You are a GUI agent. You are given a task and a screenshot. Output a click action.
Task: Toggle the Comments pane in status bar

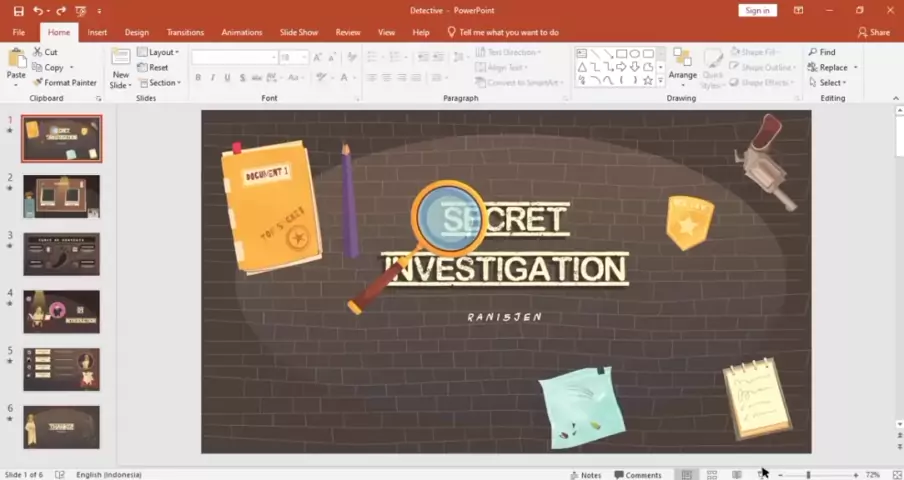(x=638, y=475)
